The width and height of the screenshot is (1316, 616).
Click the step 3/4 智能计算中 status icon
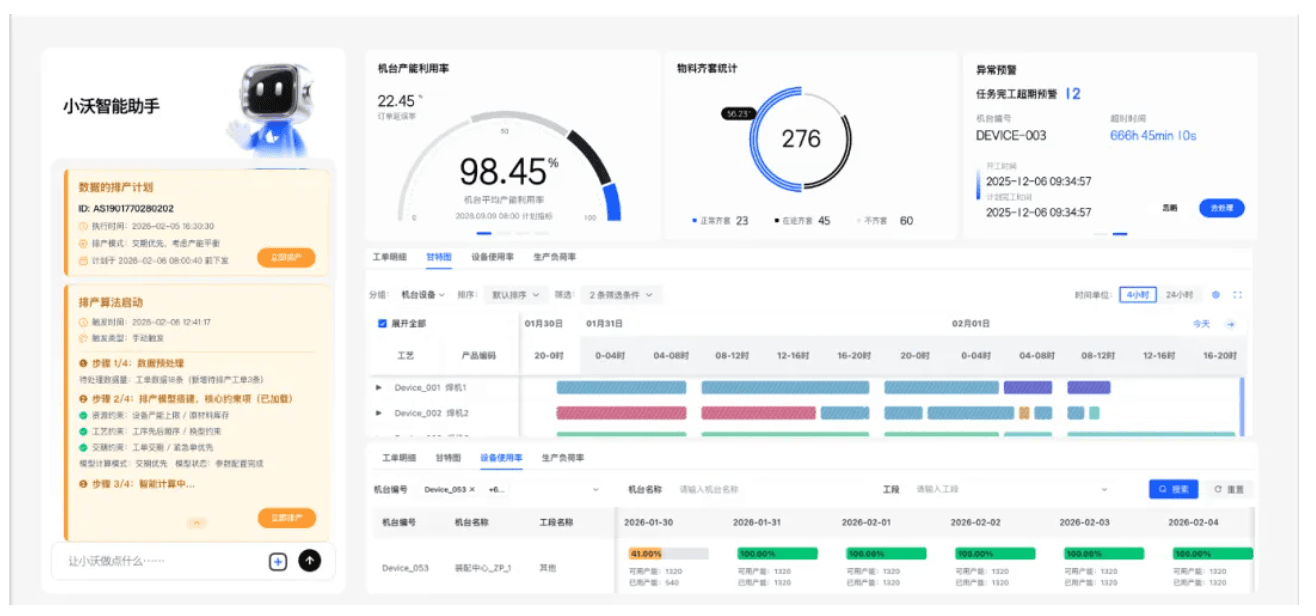coord(83,484)
